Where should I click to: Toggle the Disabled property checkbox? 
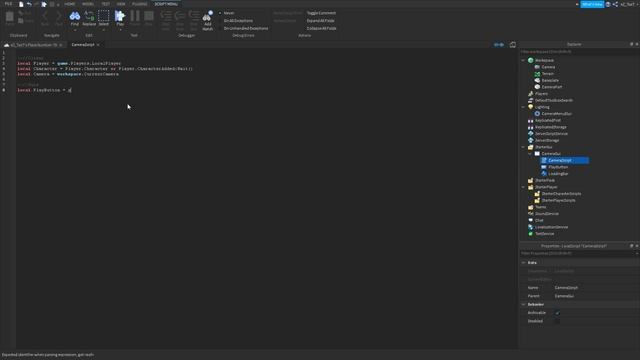tap(558, 321)
